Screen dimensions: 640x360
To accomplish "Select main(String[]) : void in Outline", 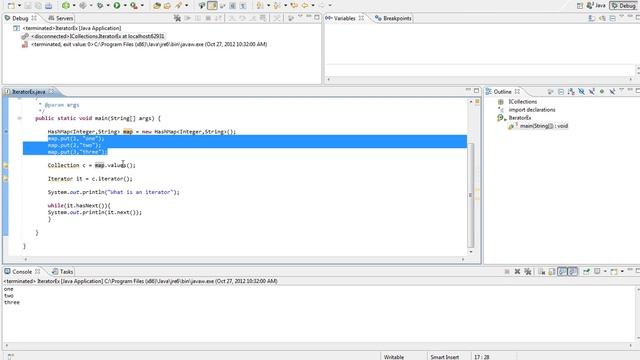I will 544,126.
